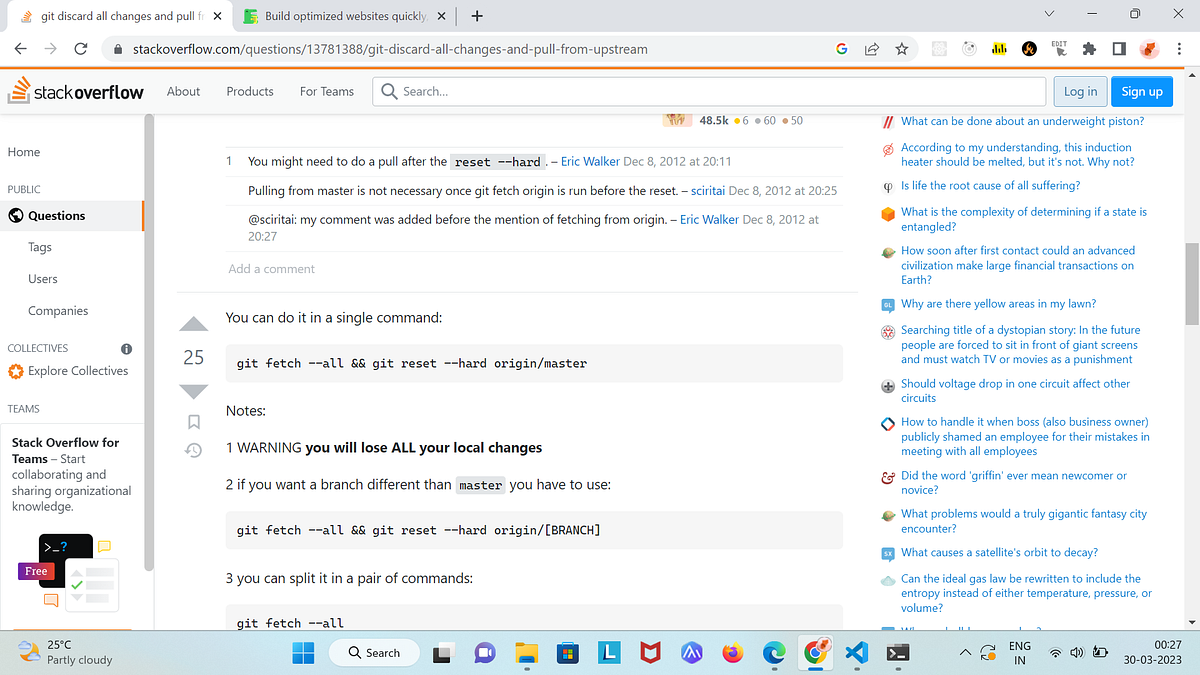Viewport: 1200px width, 675px height.
Task: Expand the system tray hidden icons
Action: (x=965, y=652)
